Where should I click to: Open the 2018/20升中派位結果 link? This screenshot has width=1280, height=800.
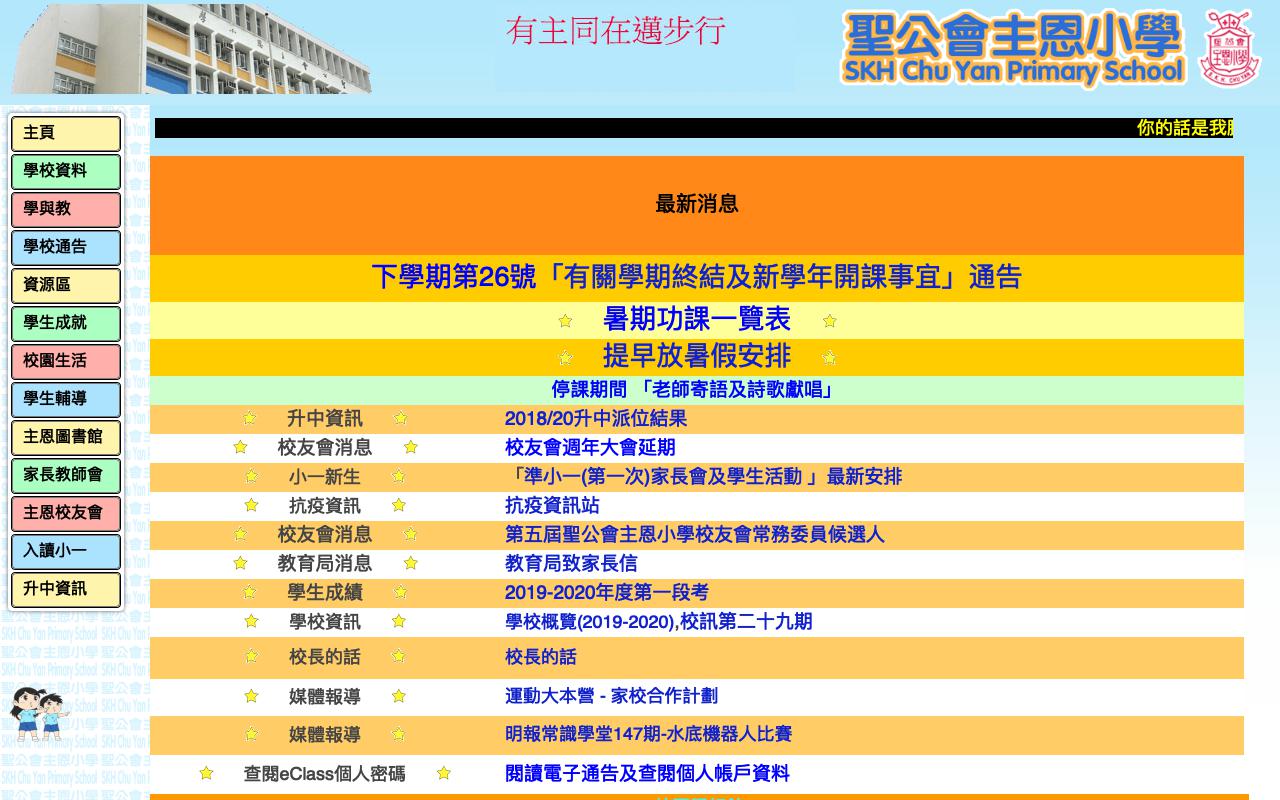(x=597, y=419)
